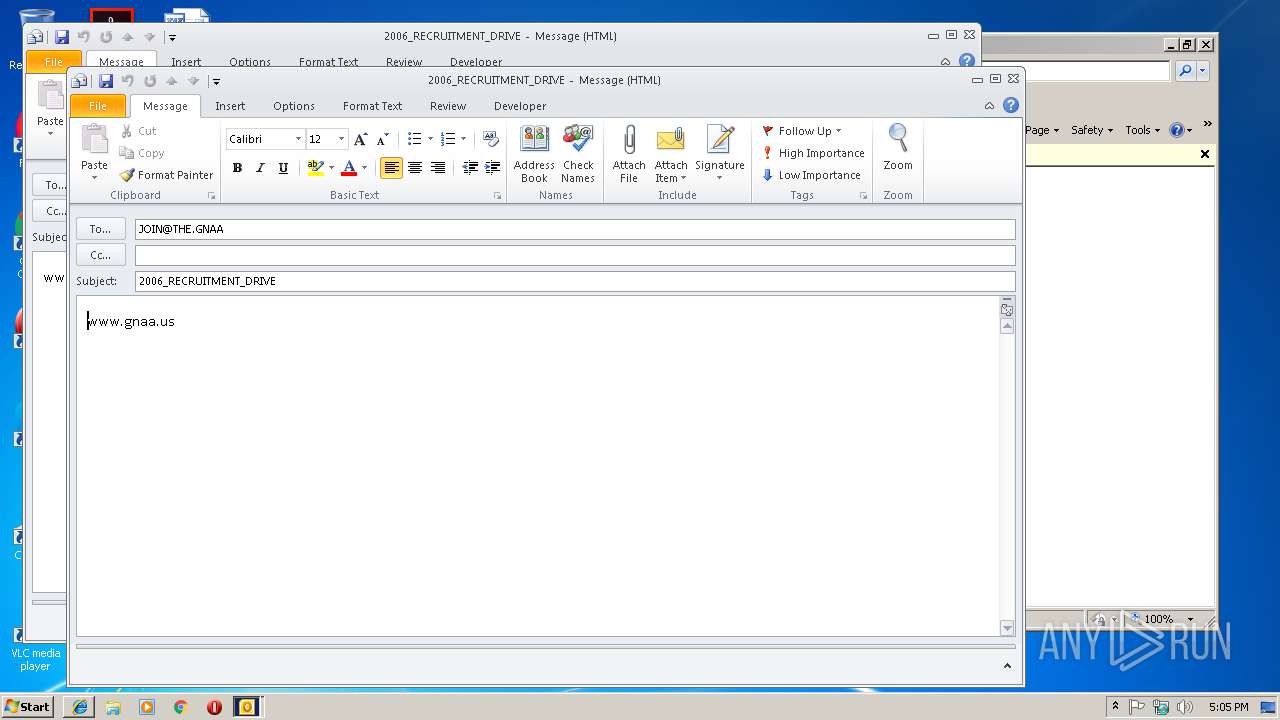Screen dimensions: 1280x720
Task: Toggle Underline formatting
Action: pos(283,168)
